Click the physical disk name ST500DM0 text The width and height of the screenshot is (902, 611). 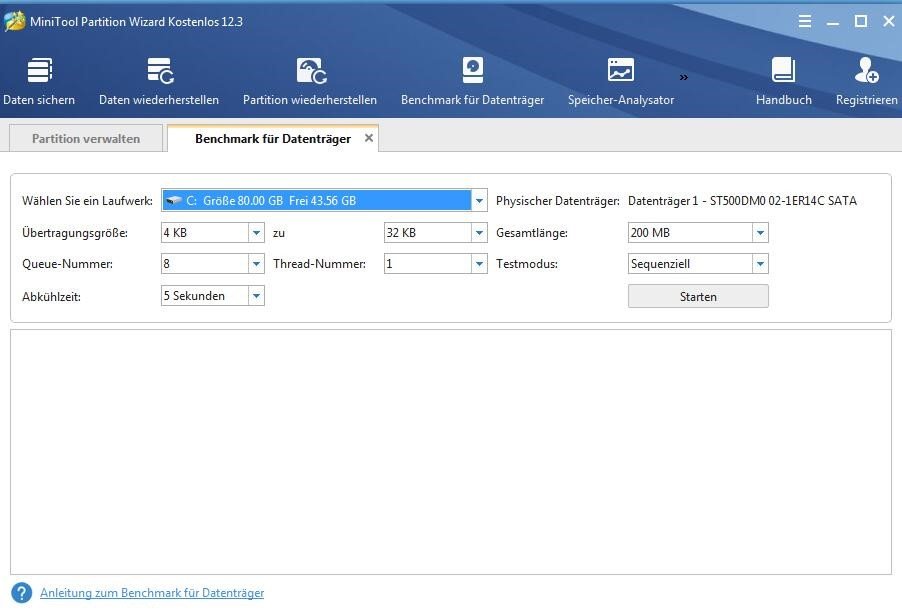point(742,201)
